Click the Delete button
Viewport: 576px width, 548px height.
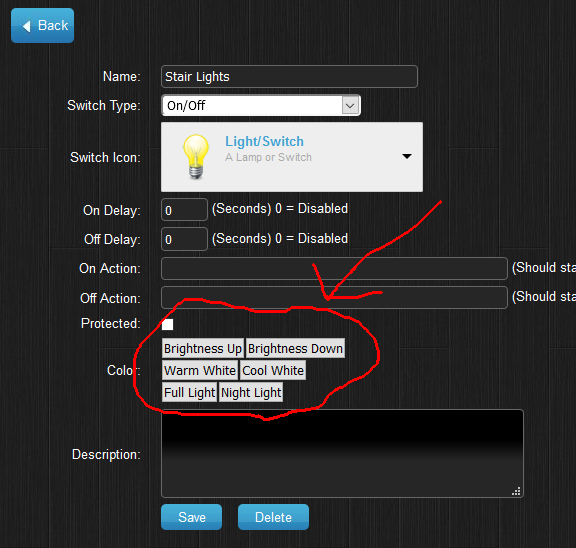(273, 517)
